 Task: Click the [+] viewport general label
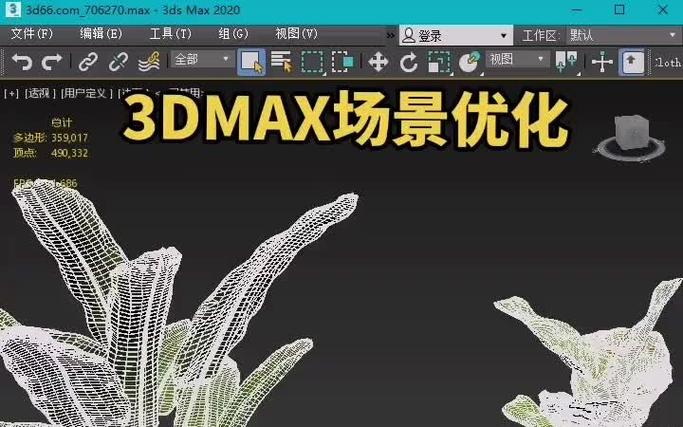(x=11, y=93)
